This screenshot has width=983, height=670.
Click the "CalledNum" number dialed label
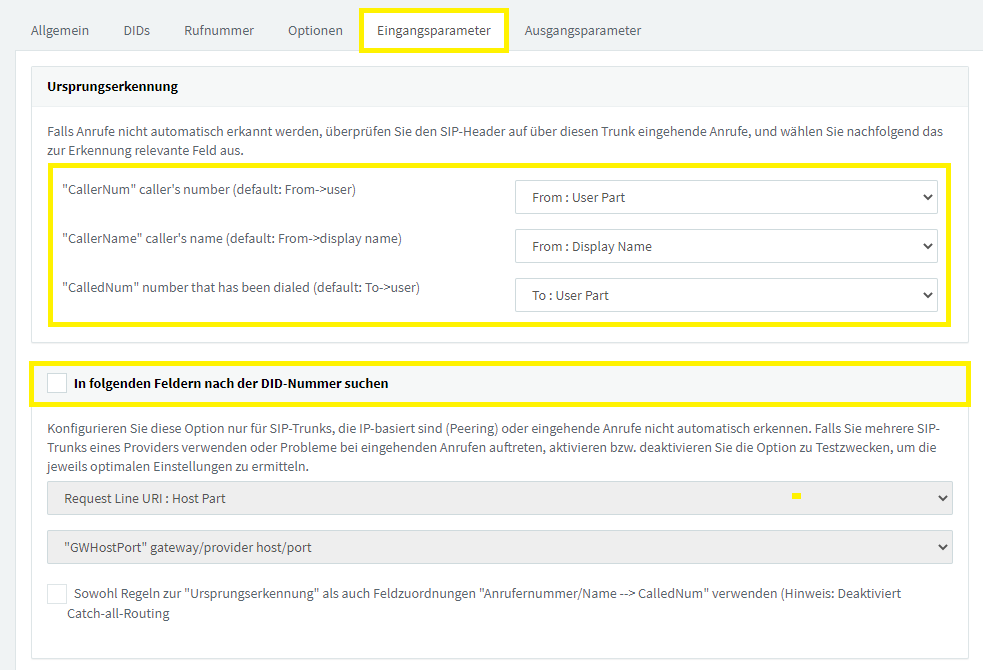coord(241,287)
